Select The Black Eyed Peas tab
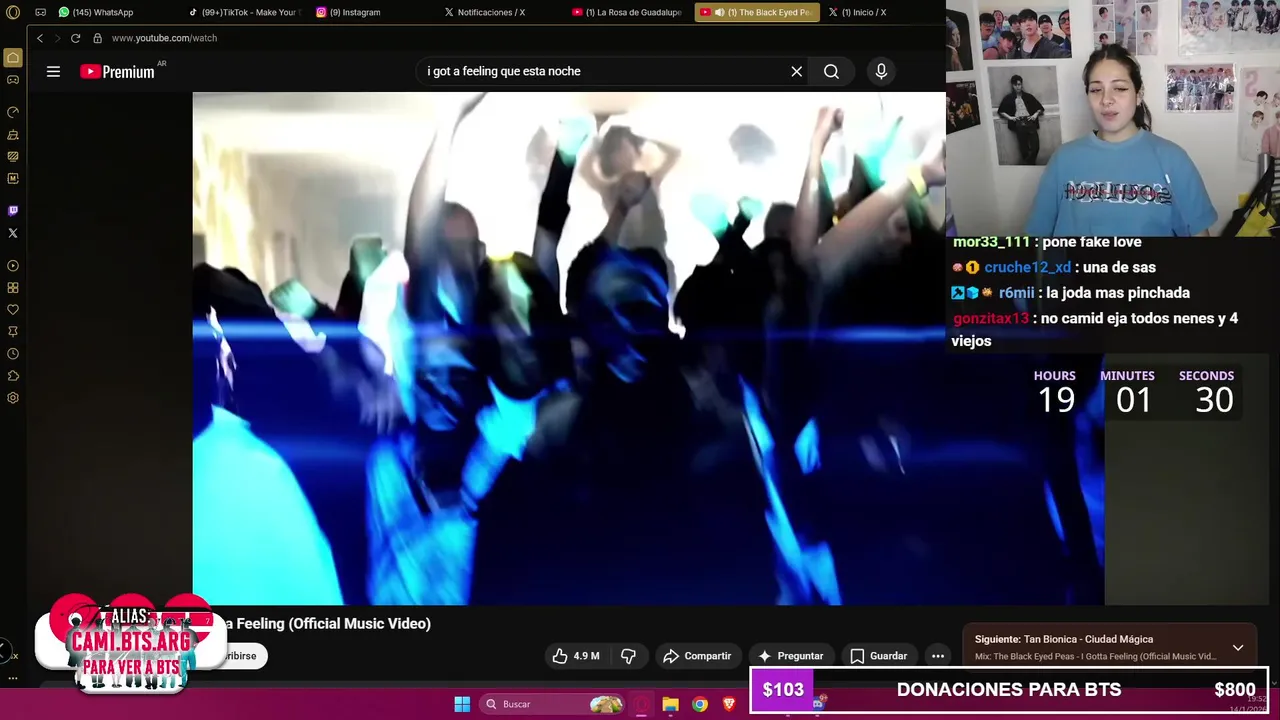Viewport: 1280px width, 720px height. (757, 12)
